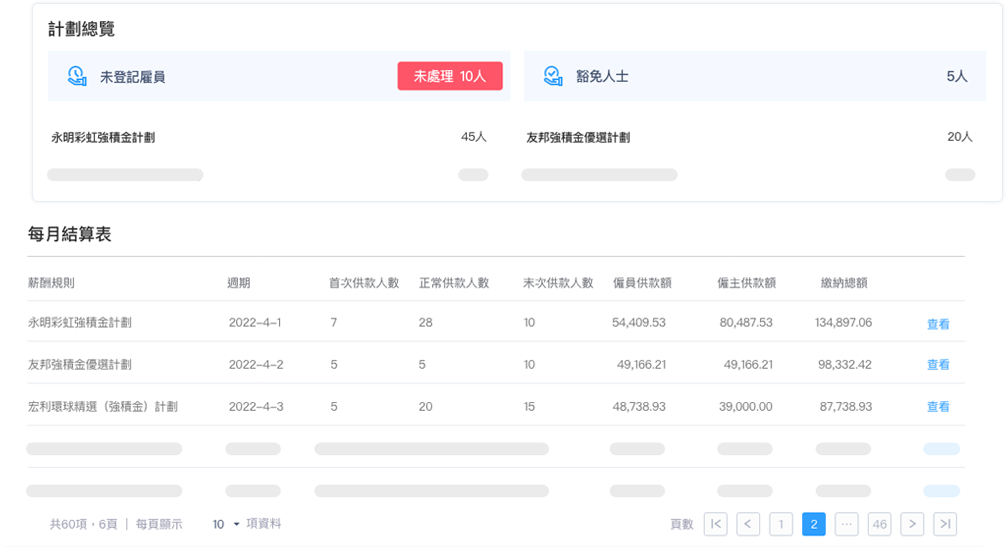
Task: Click the 正常供款人數 column header
Action: coord(454,283)
